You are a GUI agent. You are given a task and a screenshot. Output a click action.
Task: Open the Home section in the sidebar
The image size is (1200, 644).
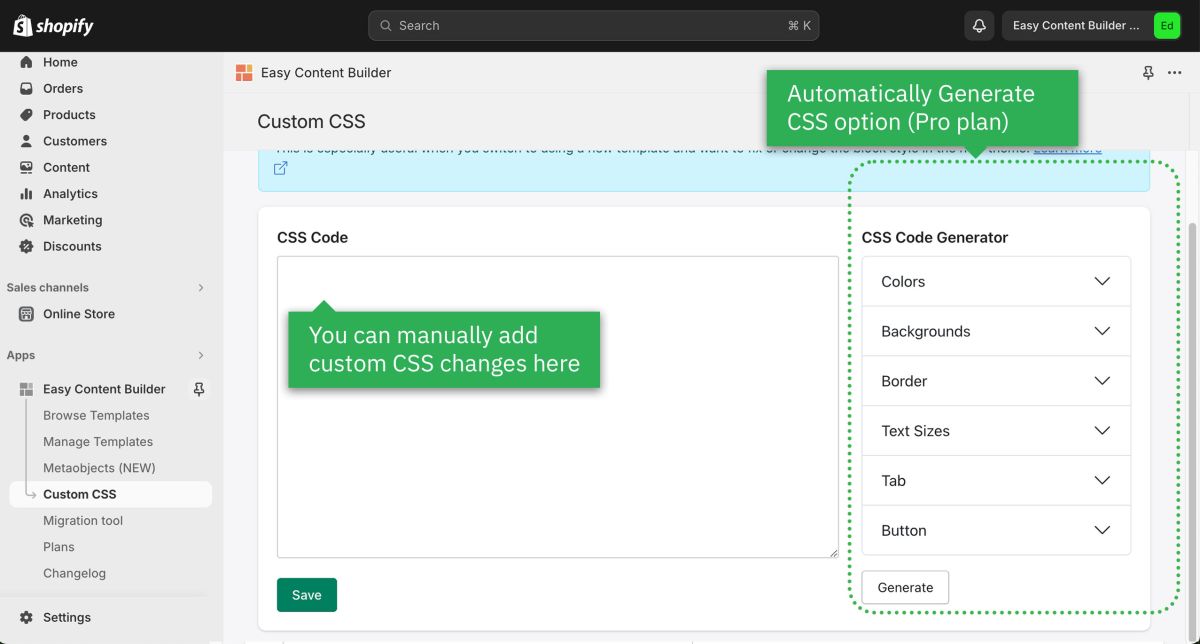coord(60,62)
